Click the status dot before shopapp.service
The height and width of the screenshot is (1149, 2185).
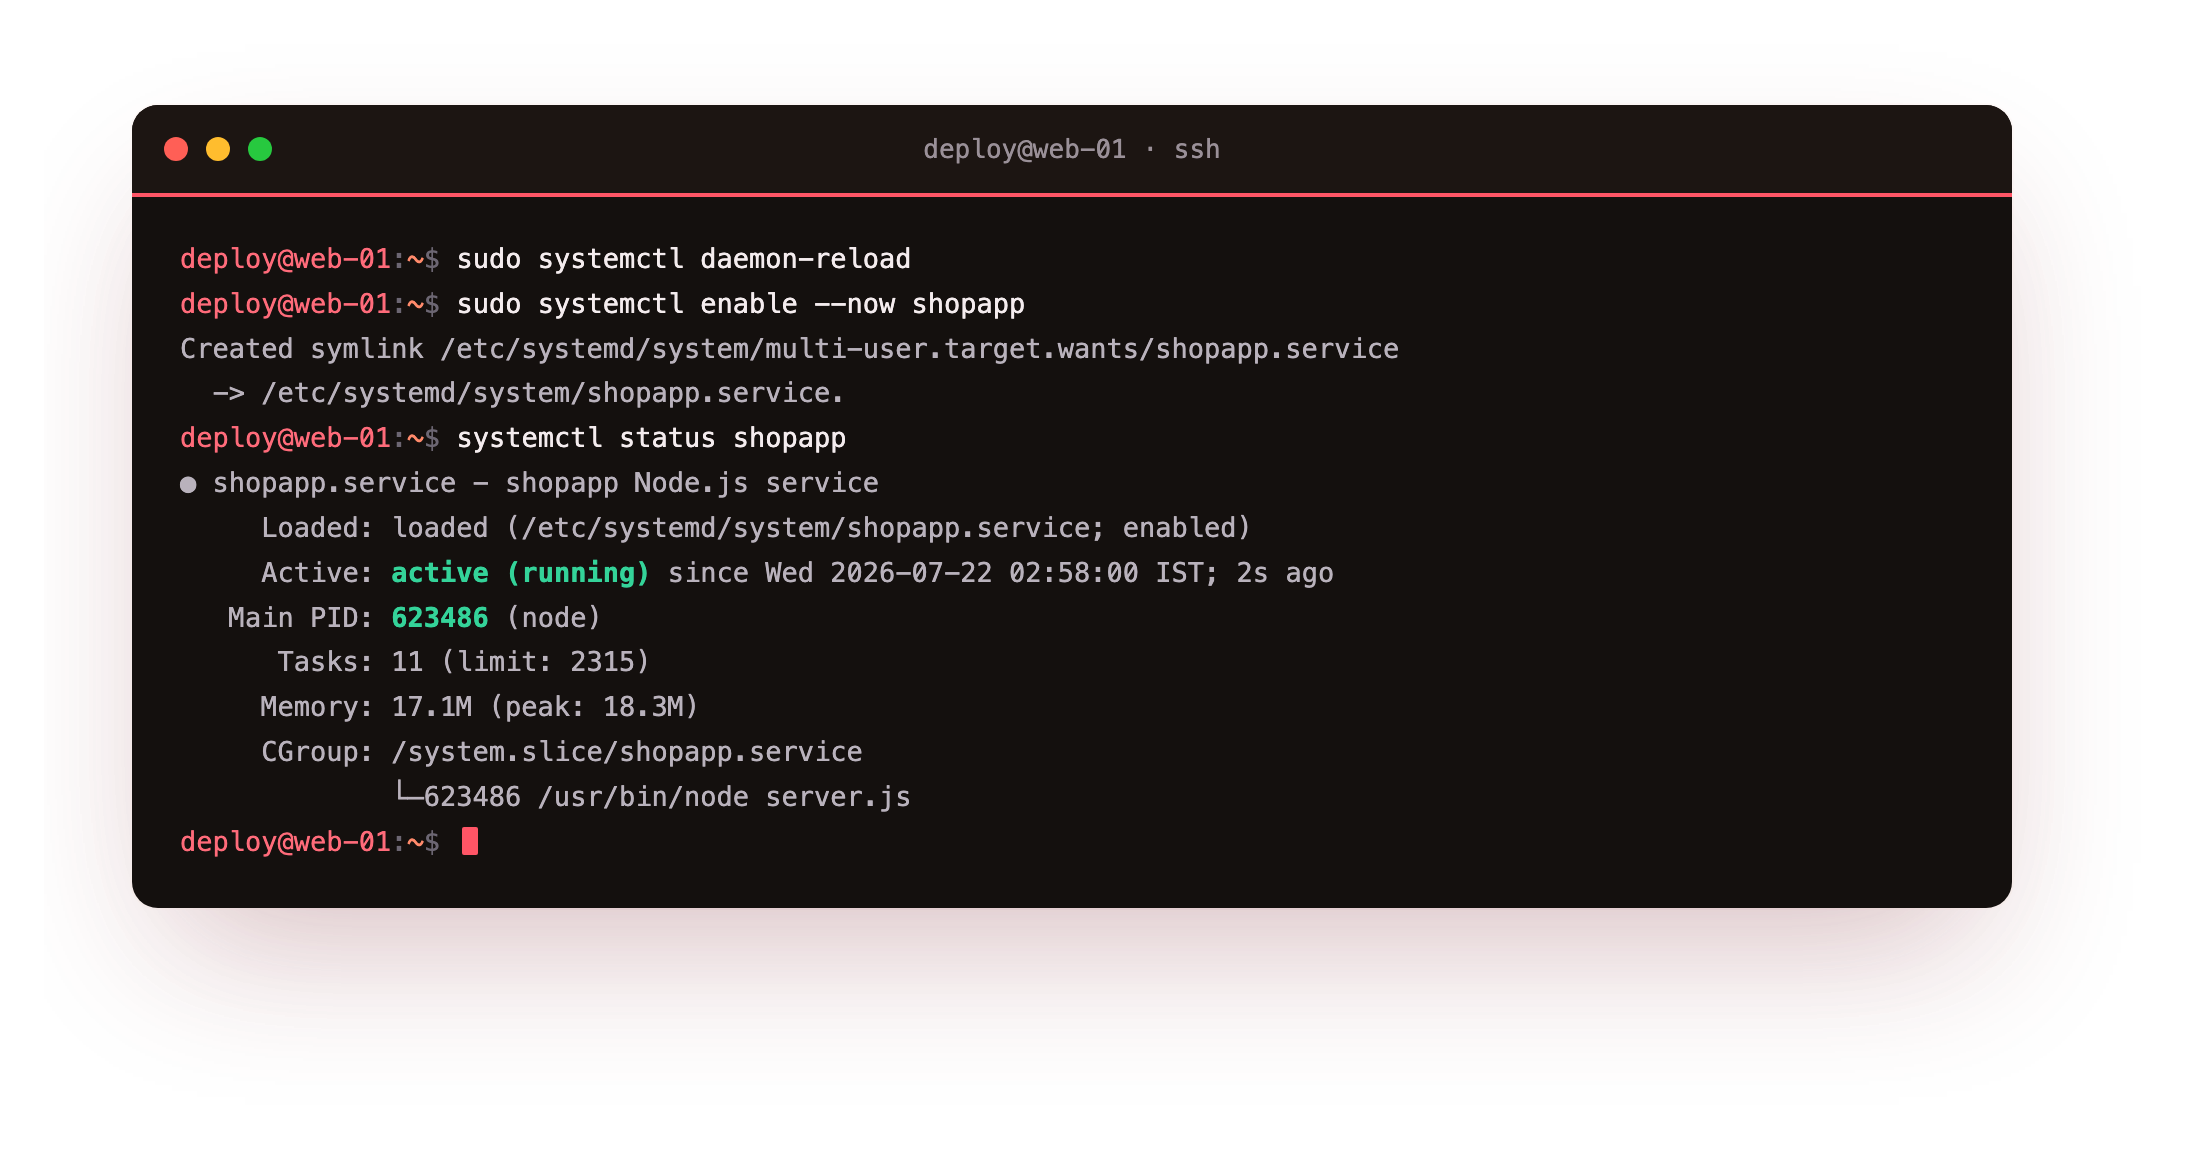(x=188, y=485)
